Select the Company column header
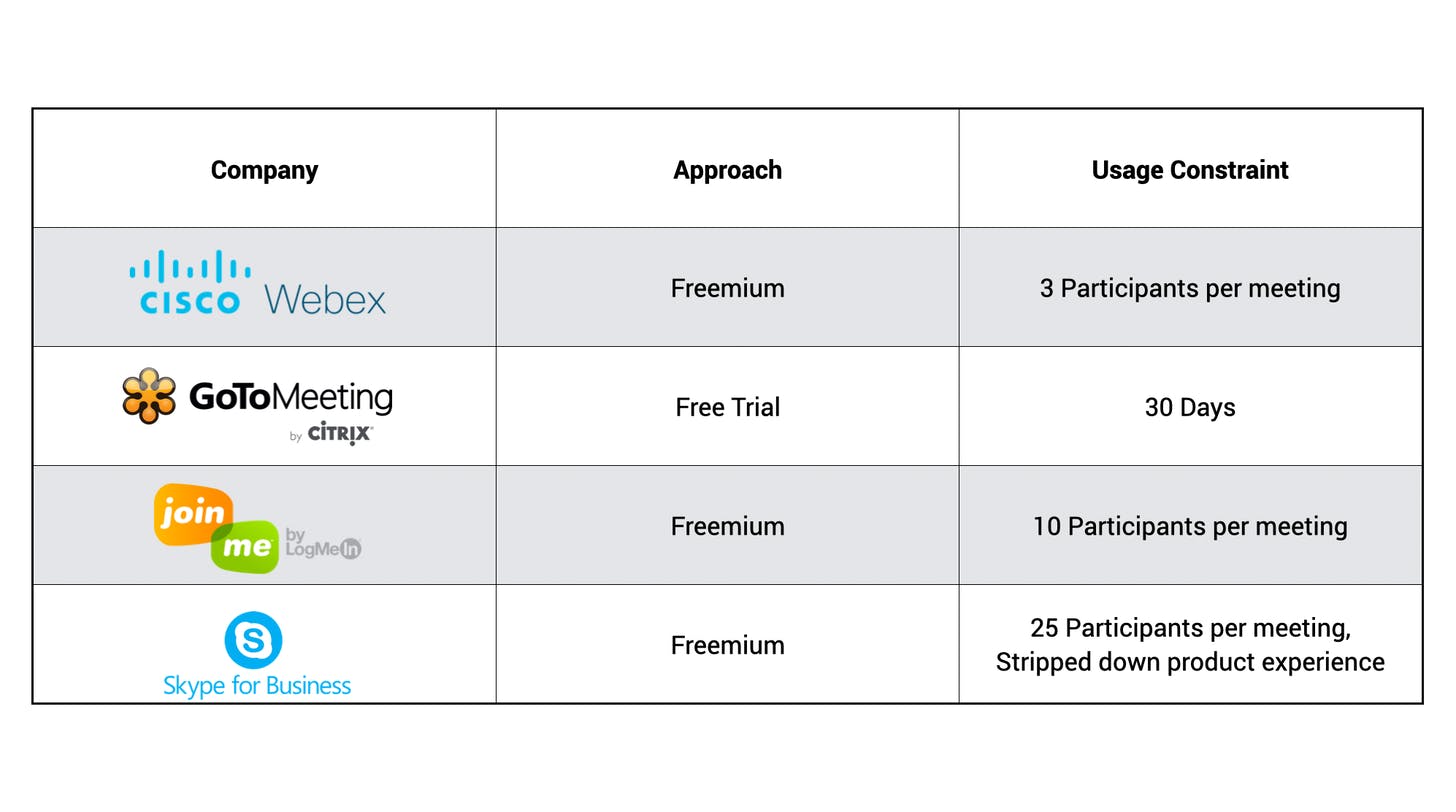Screen dimensions: 1456x812 pos(264,170)
